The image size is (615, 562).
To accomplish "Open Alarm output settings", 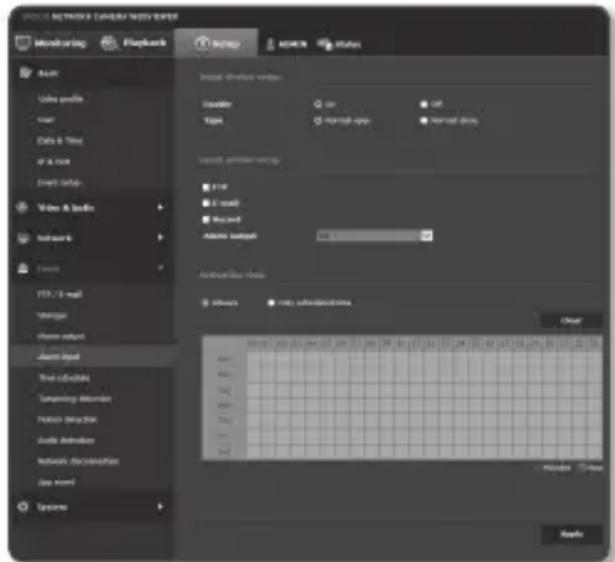I will 61,336.
